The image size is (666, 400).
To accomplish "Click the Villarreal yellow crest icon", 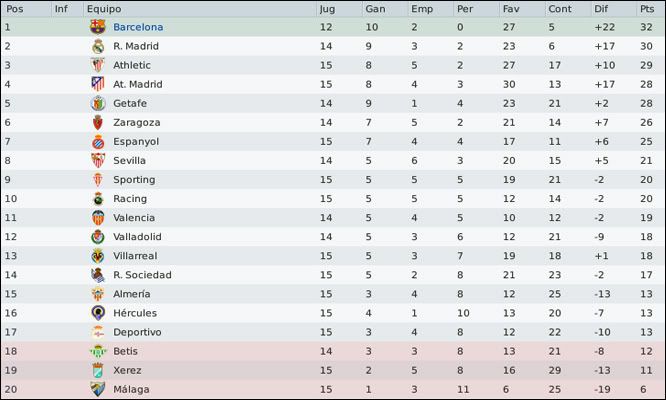I will coord(98,256).
